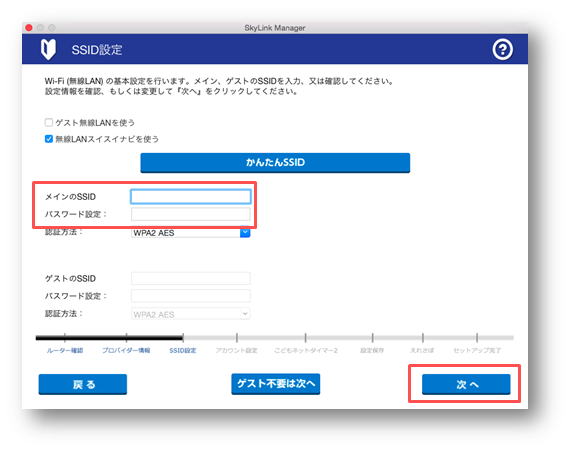The image size is (570, 451).
Task: Click the setup progress bar track
Action: [x=275, y=338]
